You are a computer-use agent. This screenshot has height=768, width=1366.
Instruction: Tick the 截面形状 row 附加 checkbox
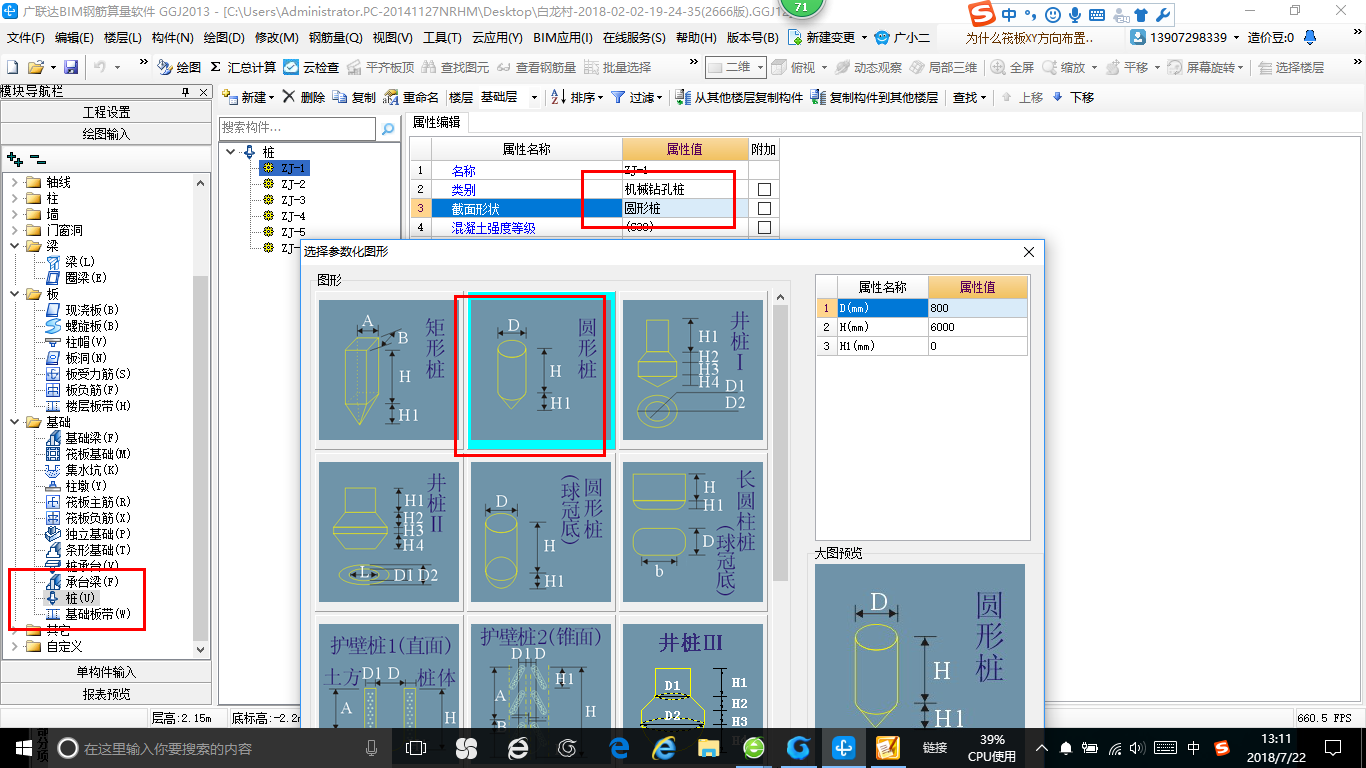point(764,209)
